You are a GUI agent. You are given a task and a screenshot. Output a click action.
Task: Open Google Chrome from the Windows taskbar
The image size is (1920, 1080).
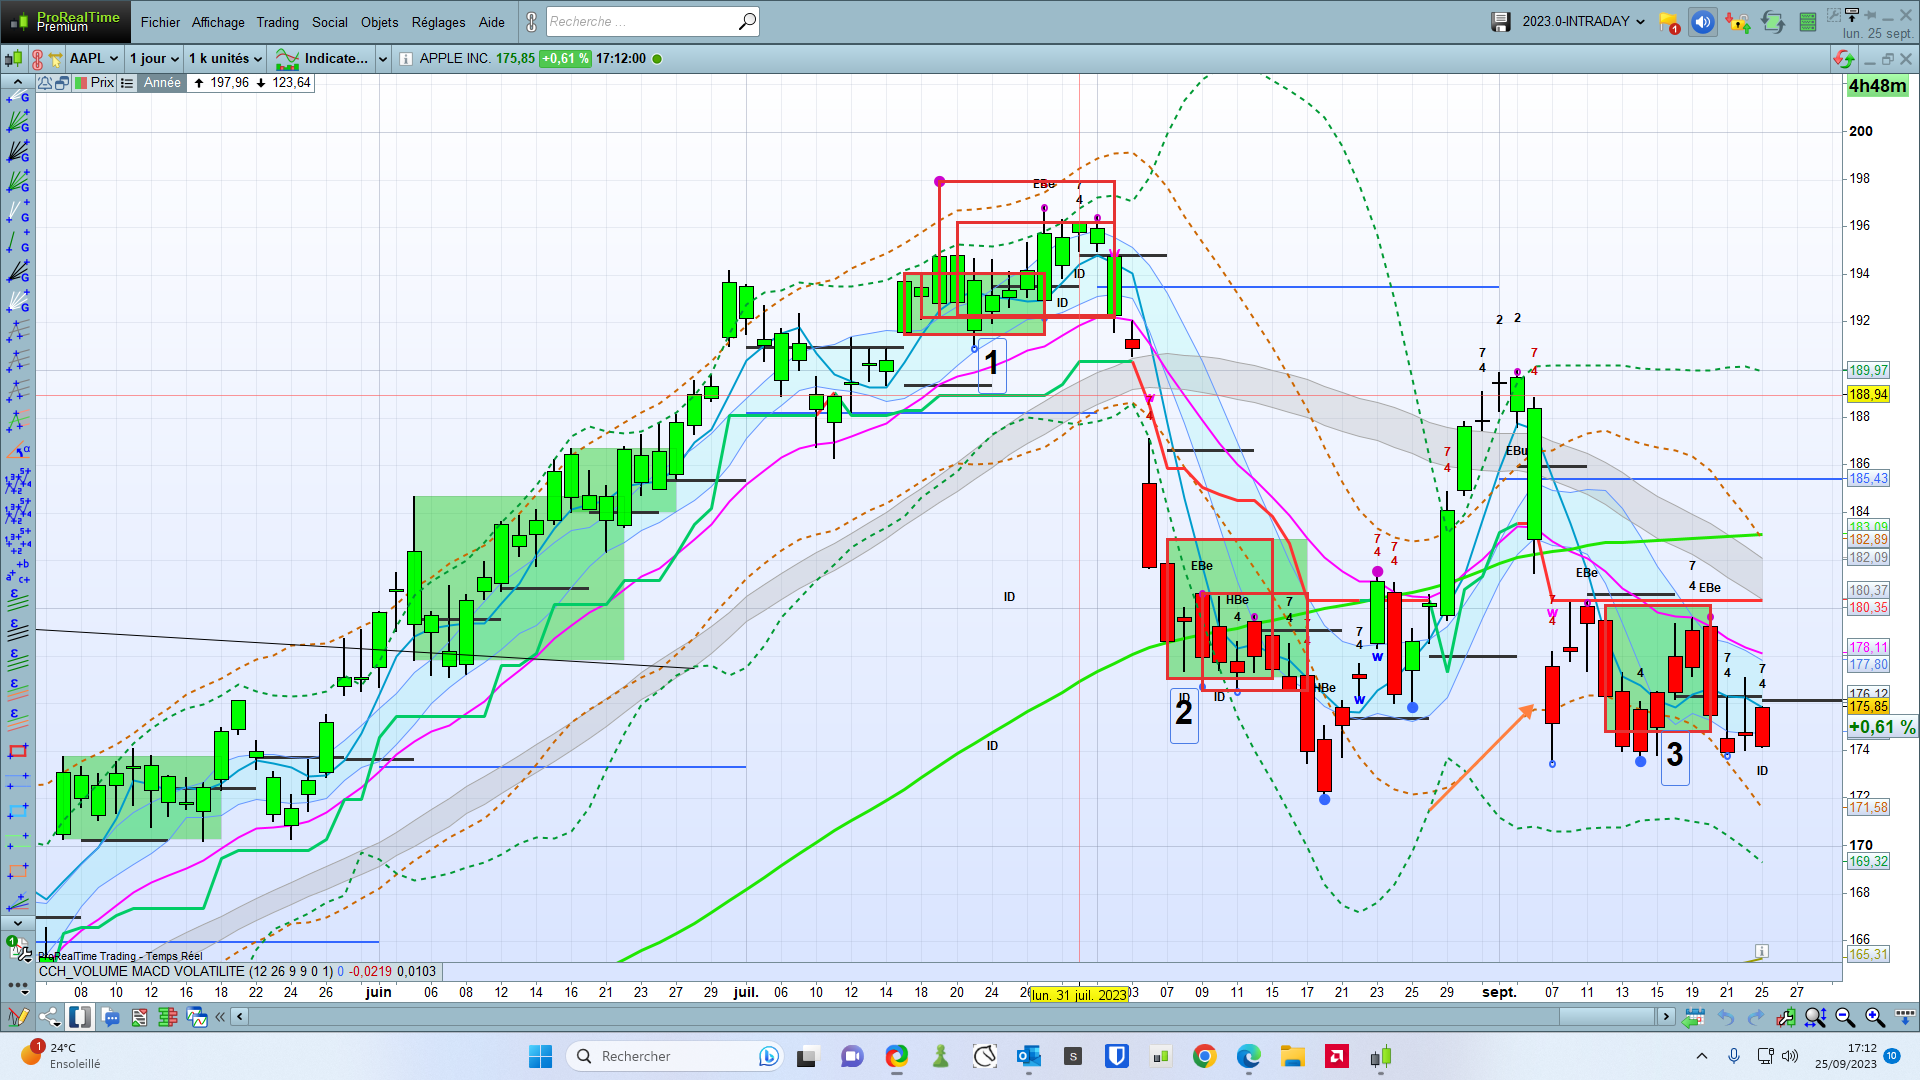[1204, 1056]
